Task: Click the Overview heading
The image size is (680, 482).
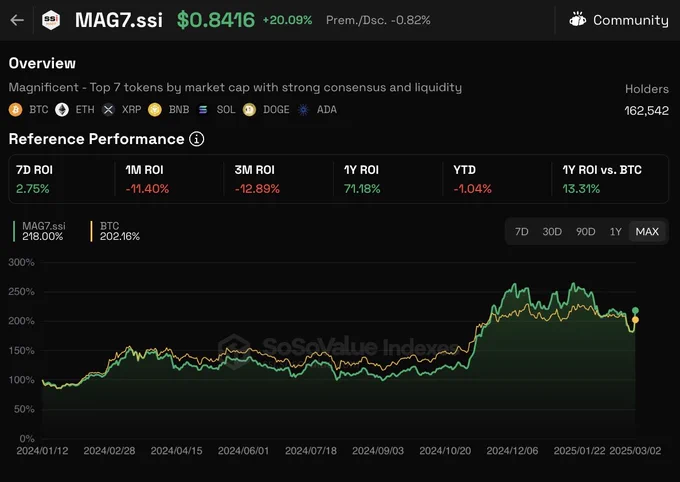Action: pos(42,63)
